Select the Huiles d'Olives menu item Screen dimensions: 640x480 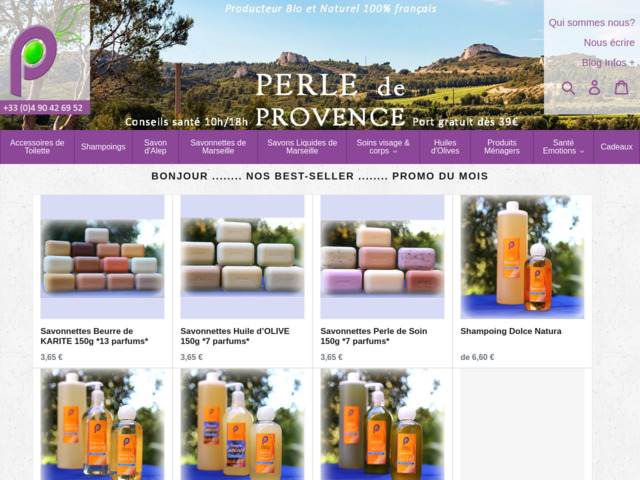[x=445, y=147]
